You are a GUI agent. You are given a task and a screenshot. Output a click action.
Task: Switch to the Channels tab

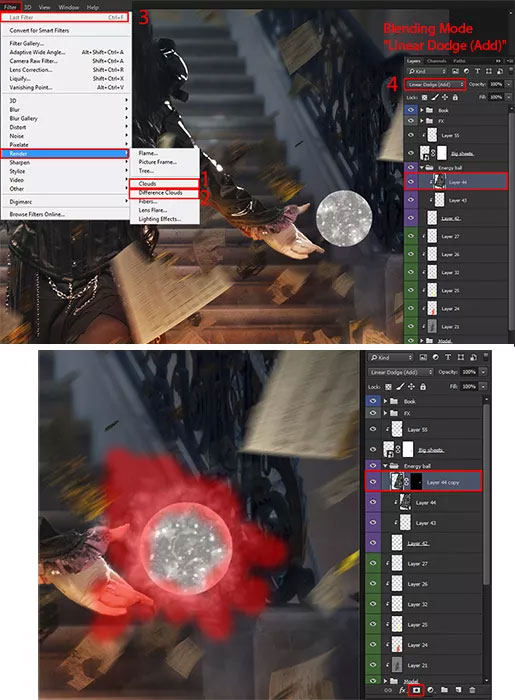[x=436, y=61]
